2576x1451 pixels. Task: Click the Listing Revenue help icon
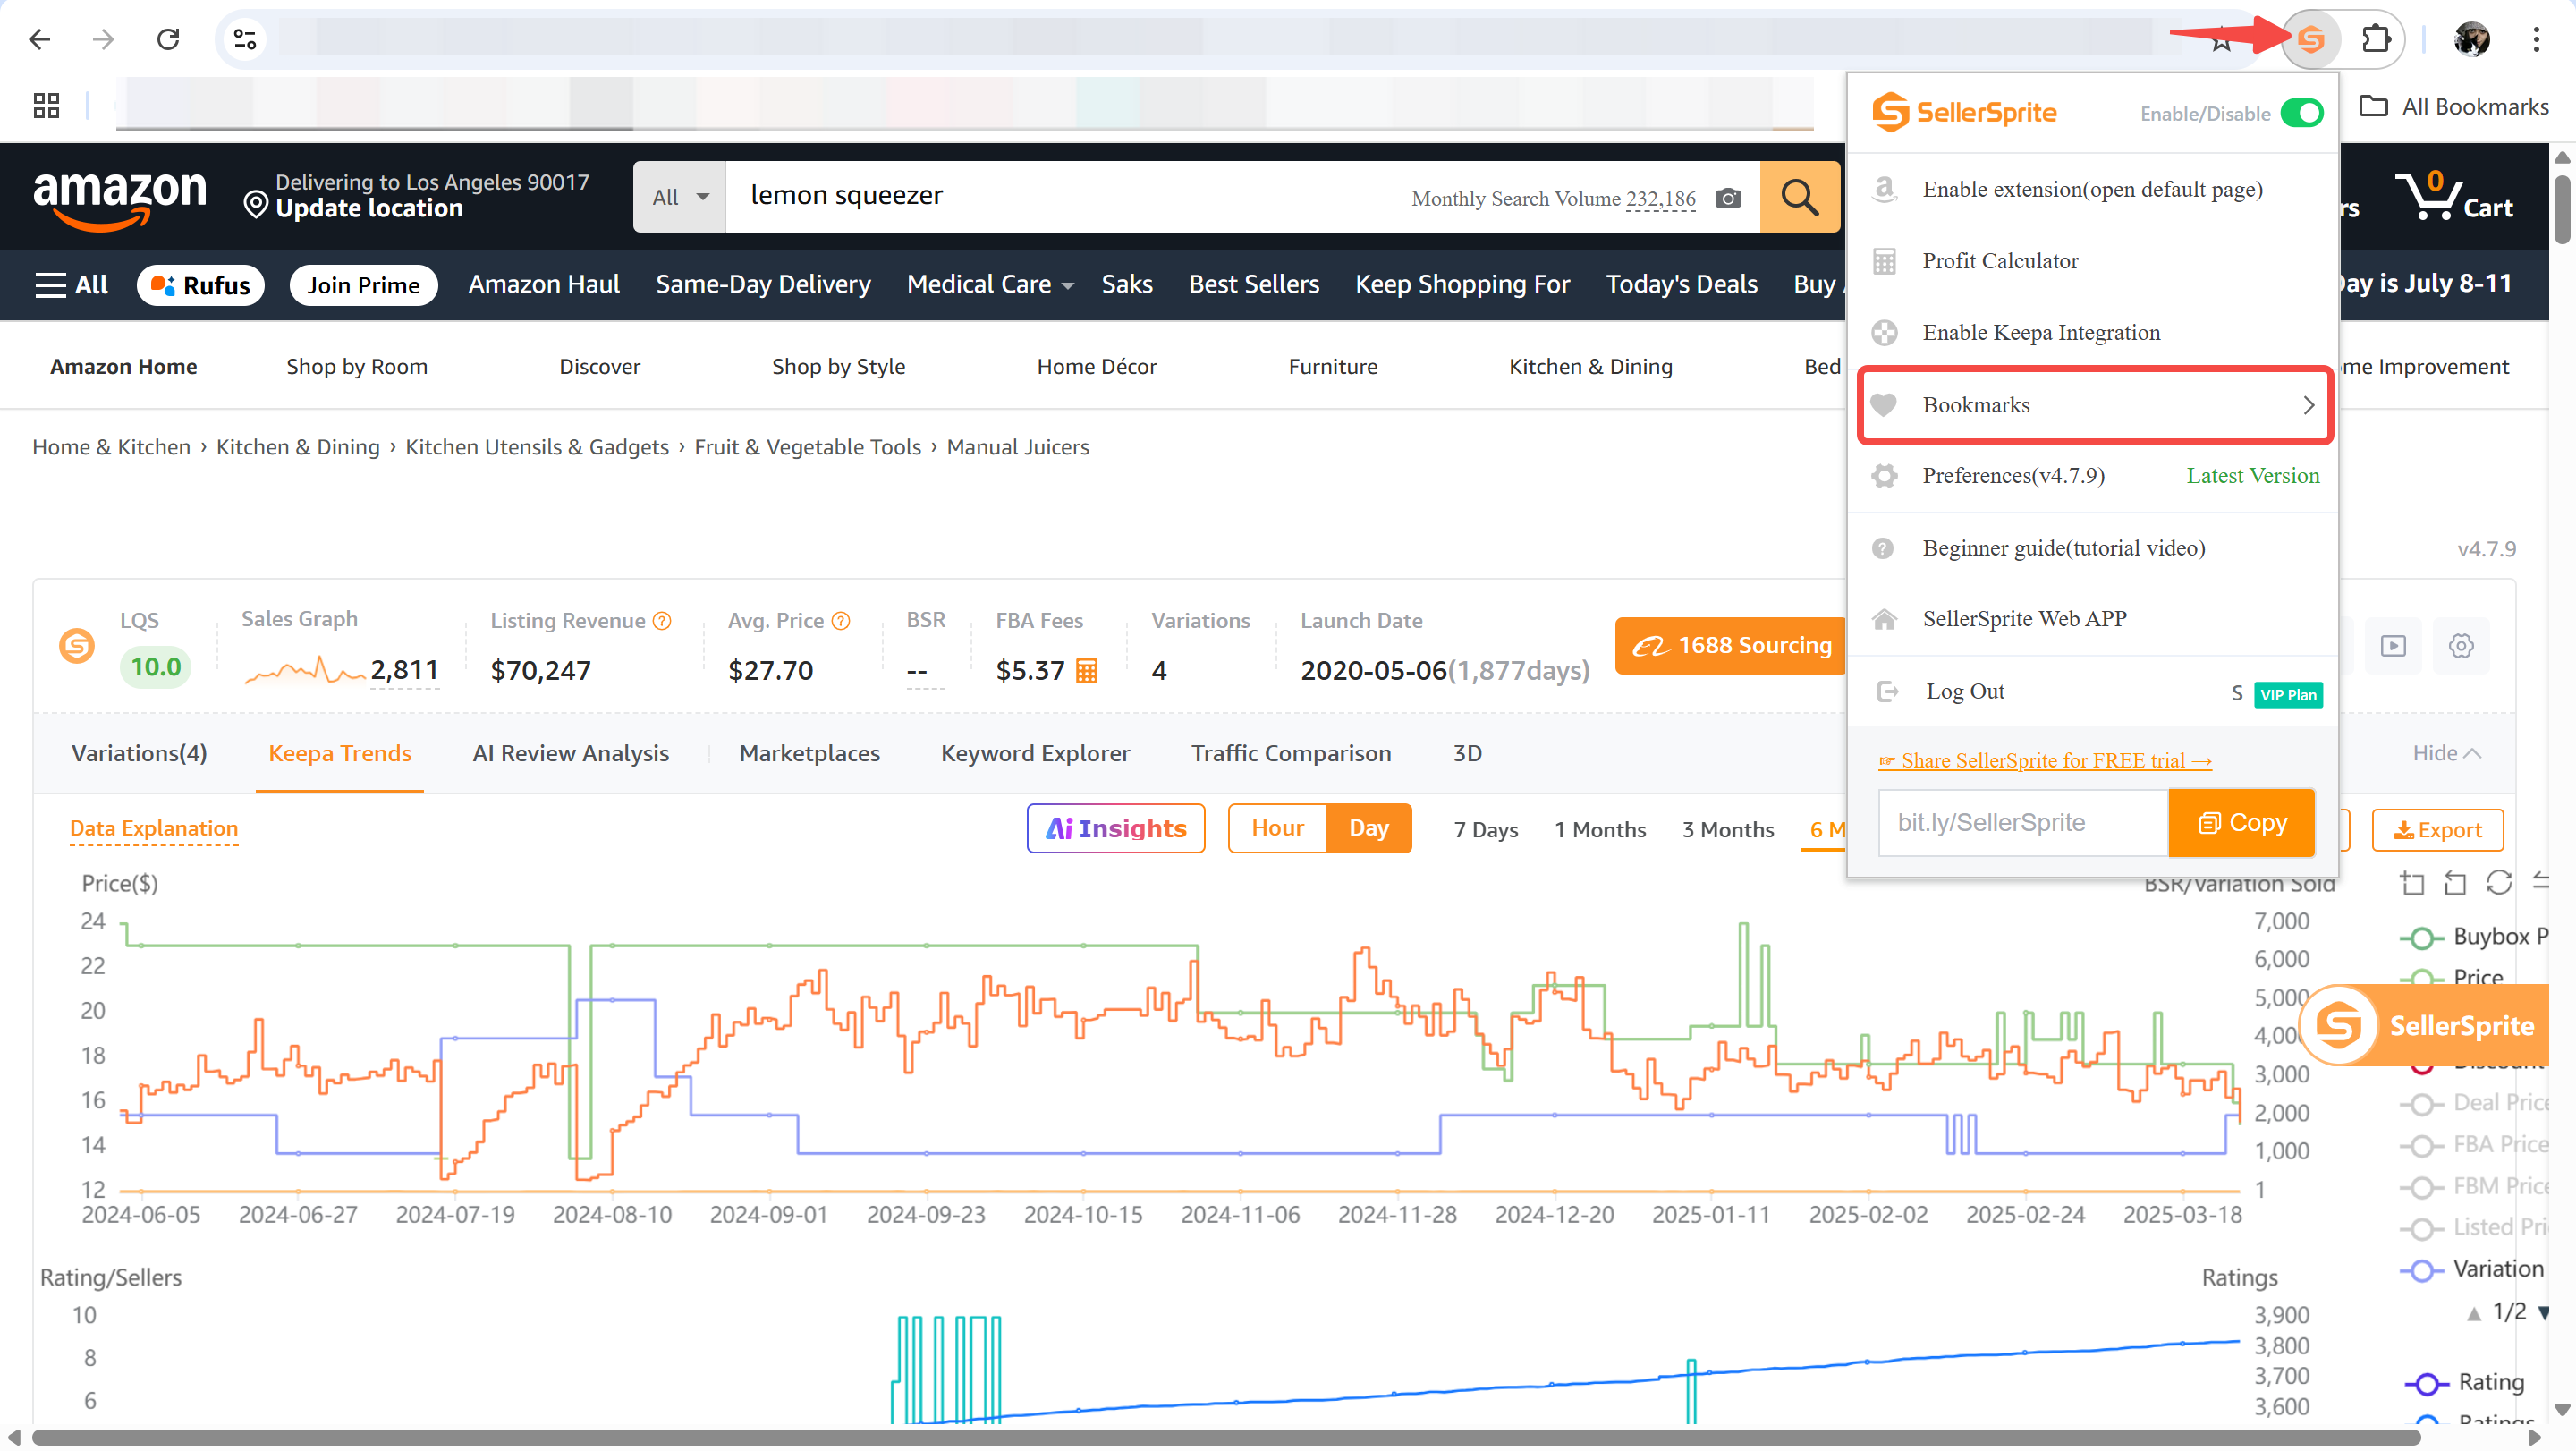pyautogui.click(x=662, y=621)
